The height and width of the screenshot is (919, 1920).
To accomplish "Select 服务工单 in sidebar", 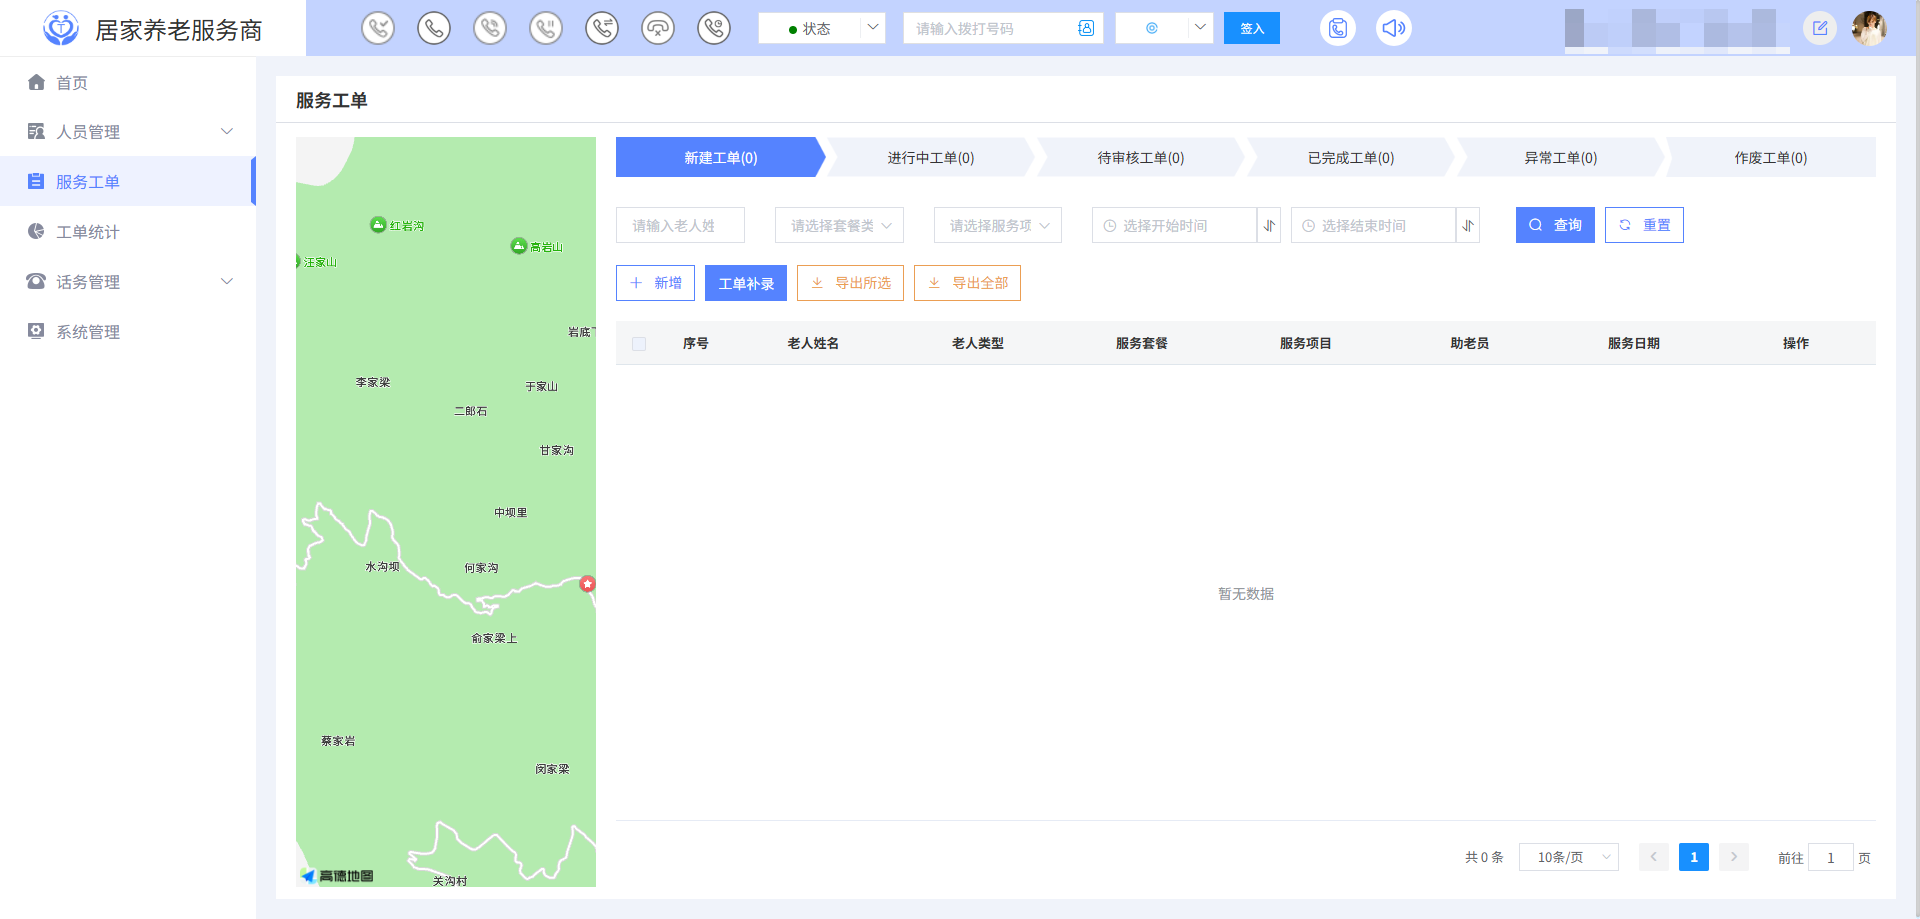I will point(128,182).
